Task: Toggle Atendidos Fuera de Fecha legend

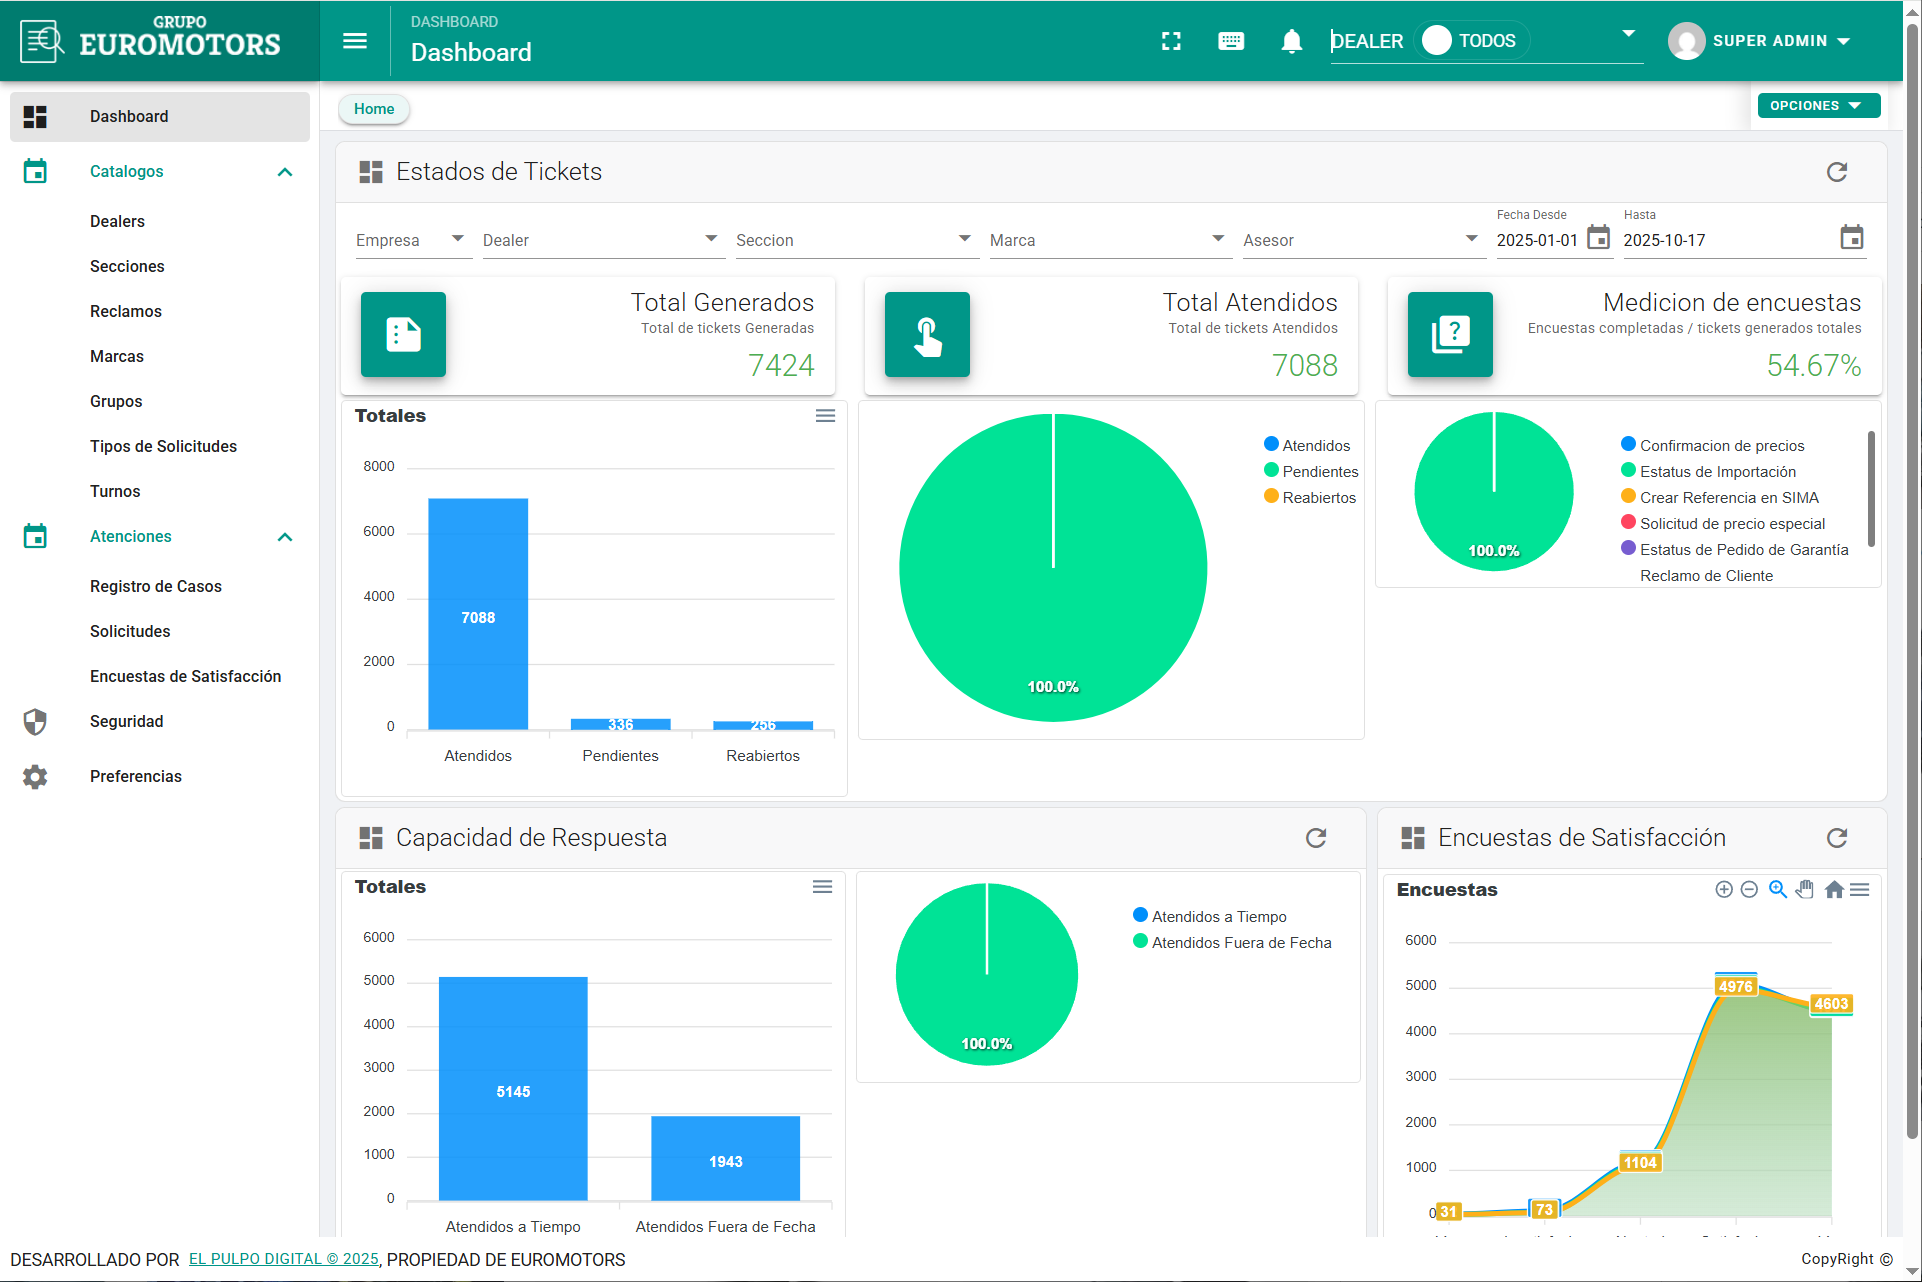Action: click(x=1240, y=943)
